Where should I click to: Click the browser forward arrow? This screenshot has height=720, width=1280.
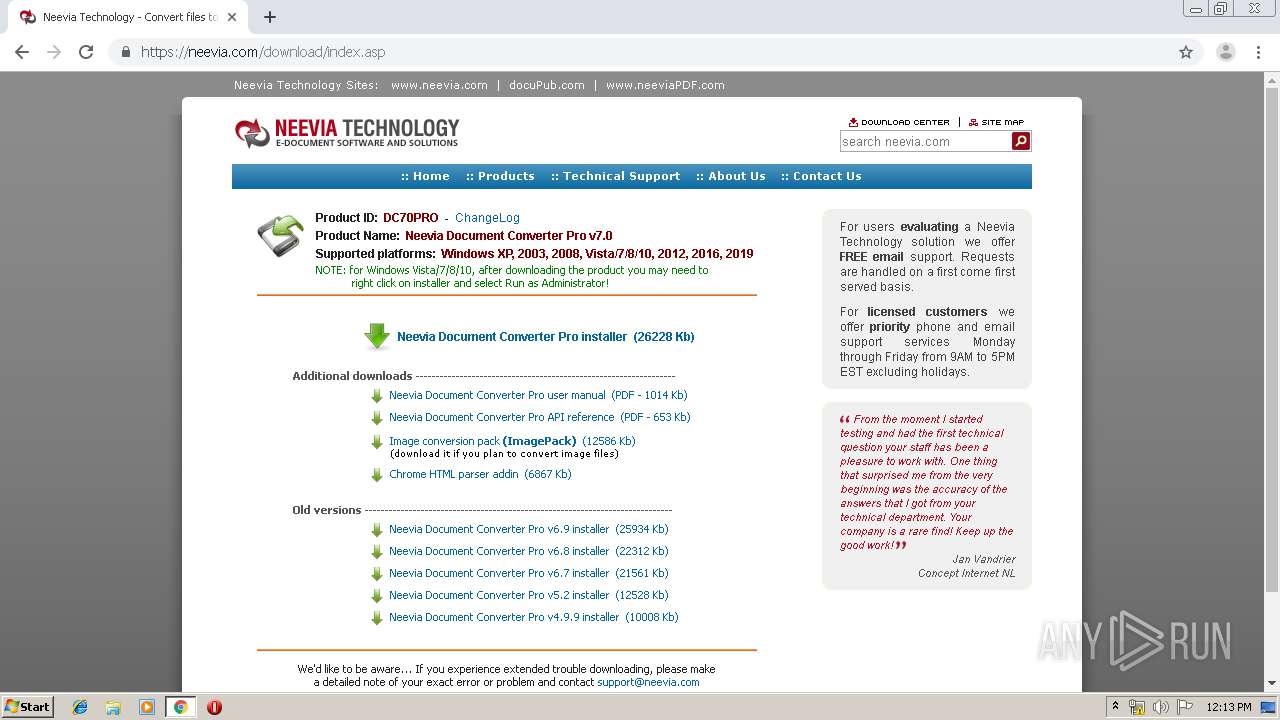click(54, 52)
